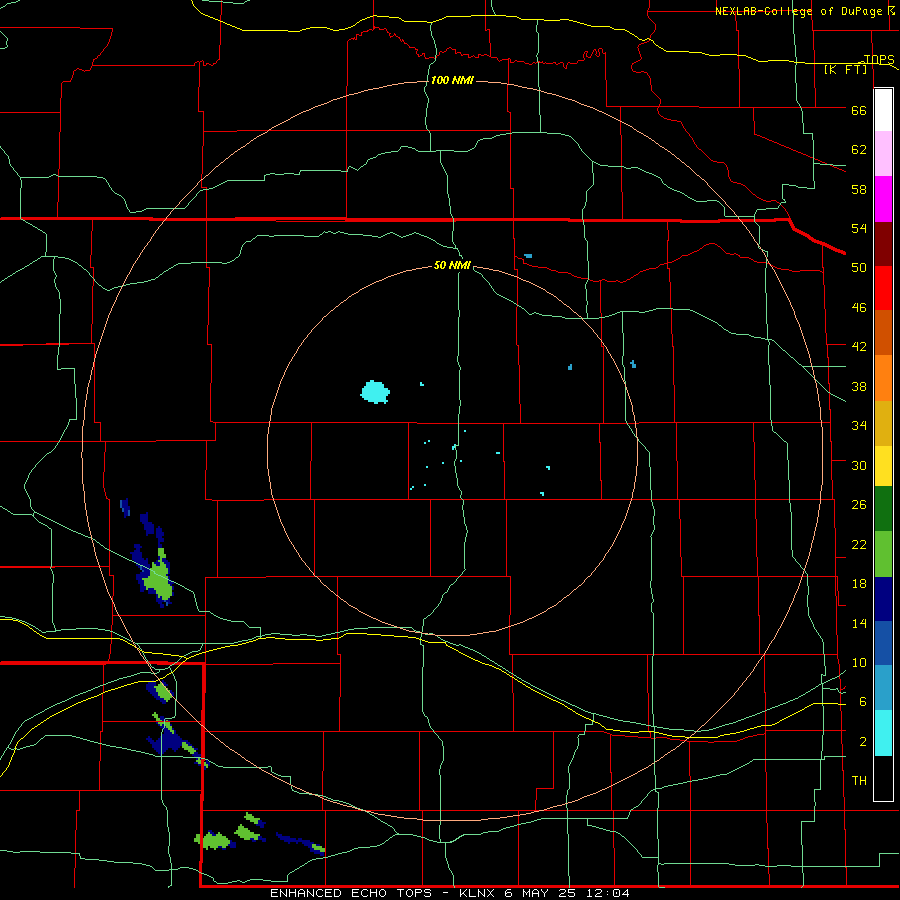Click the '50 NMI' range ring label
The height and width of the screenshot is (900, 900).
(452, 265)
